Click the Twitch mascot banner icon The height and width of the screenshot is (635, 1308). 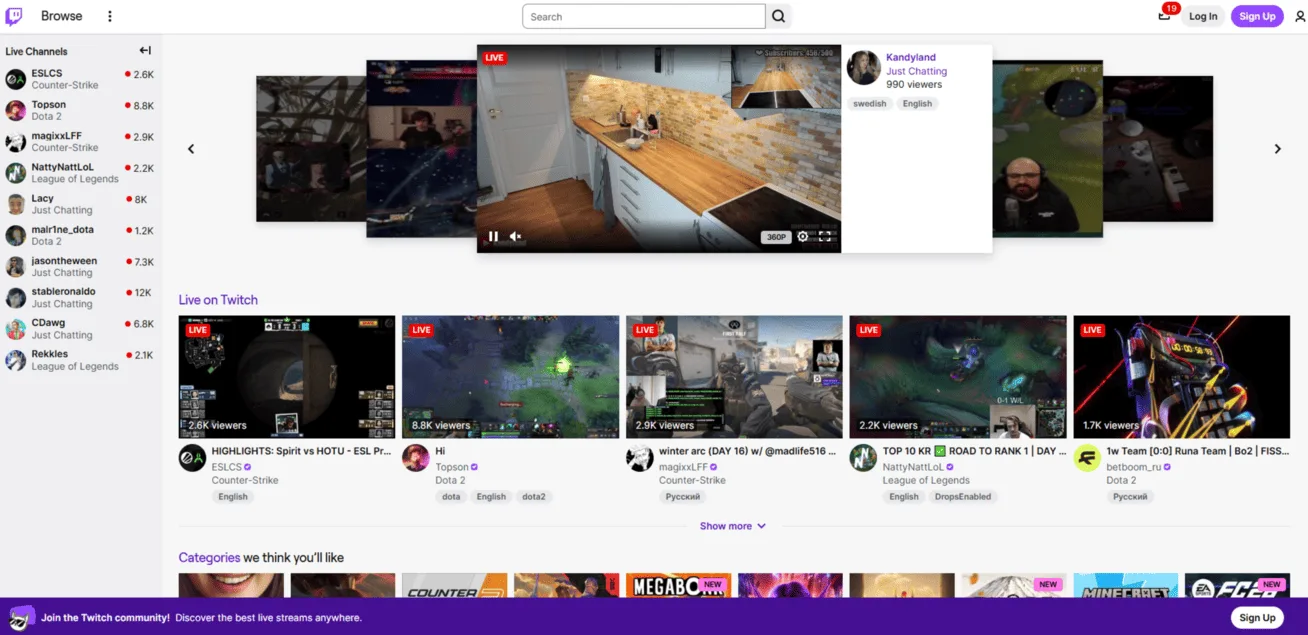pos(22,617)
